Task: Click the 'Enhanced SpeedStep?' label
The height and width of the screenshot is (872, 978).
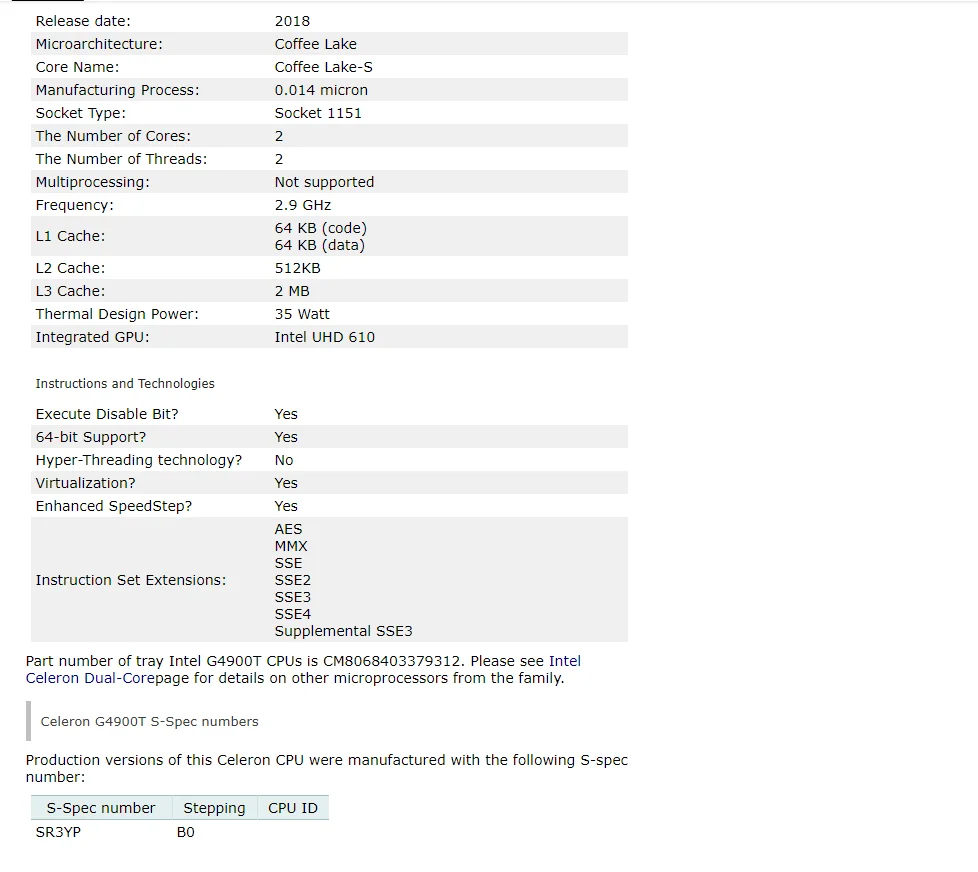Action: (114, 506)
